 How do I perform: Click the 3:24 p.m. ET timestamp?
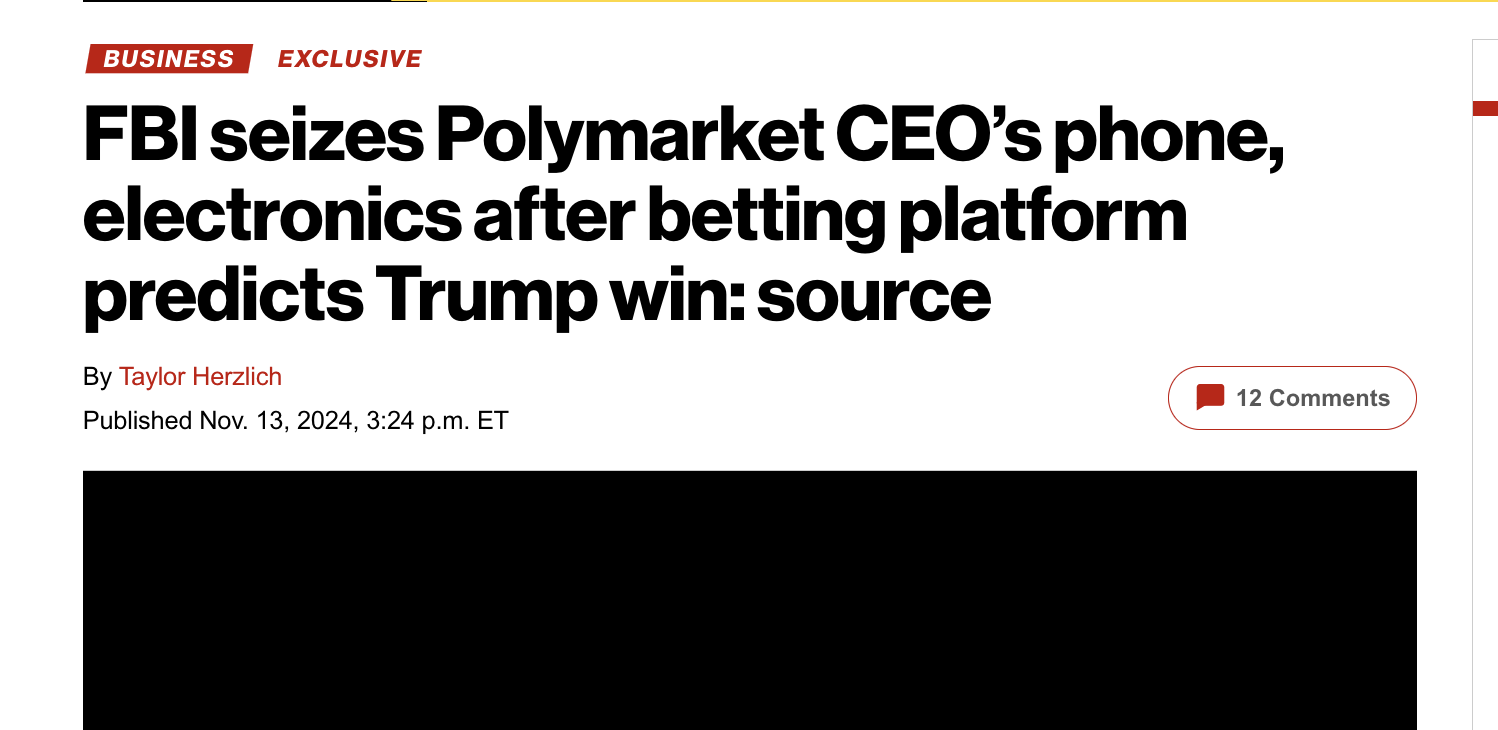[x=437, y=421]
